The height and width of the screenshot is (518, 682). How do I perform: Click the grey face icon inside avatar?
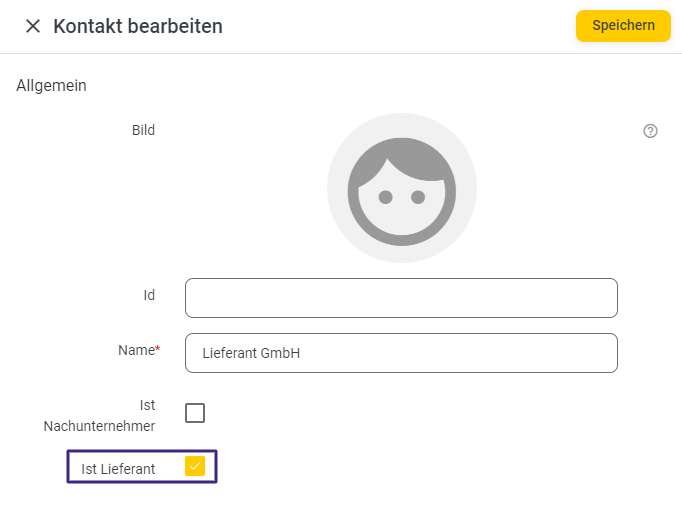tap(401, 192)
